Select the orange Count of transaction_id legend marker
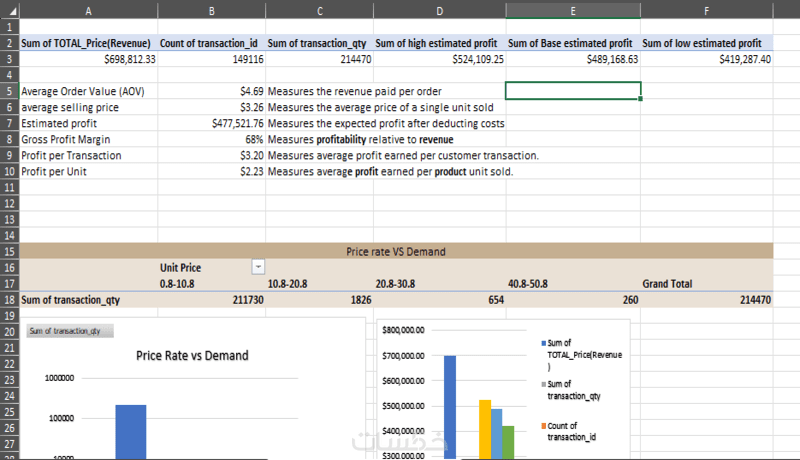The height and width of the screenshot is (460, 800). click(x=542, y=426)
